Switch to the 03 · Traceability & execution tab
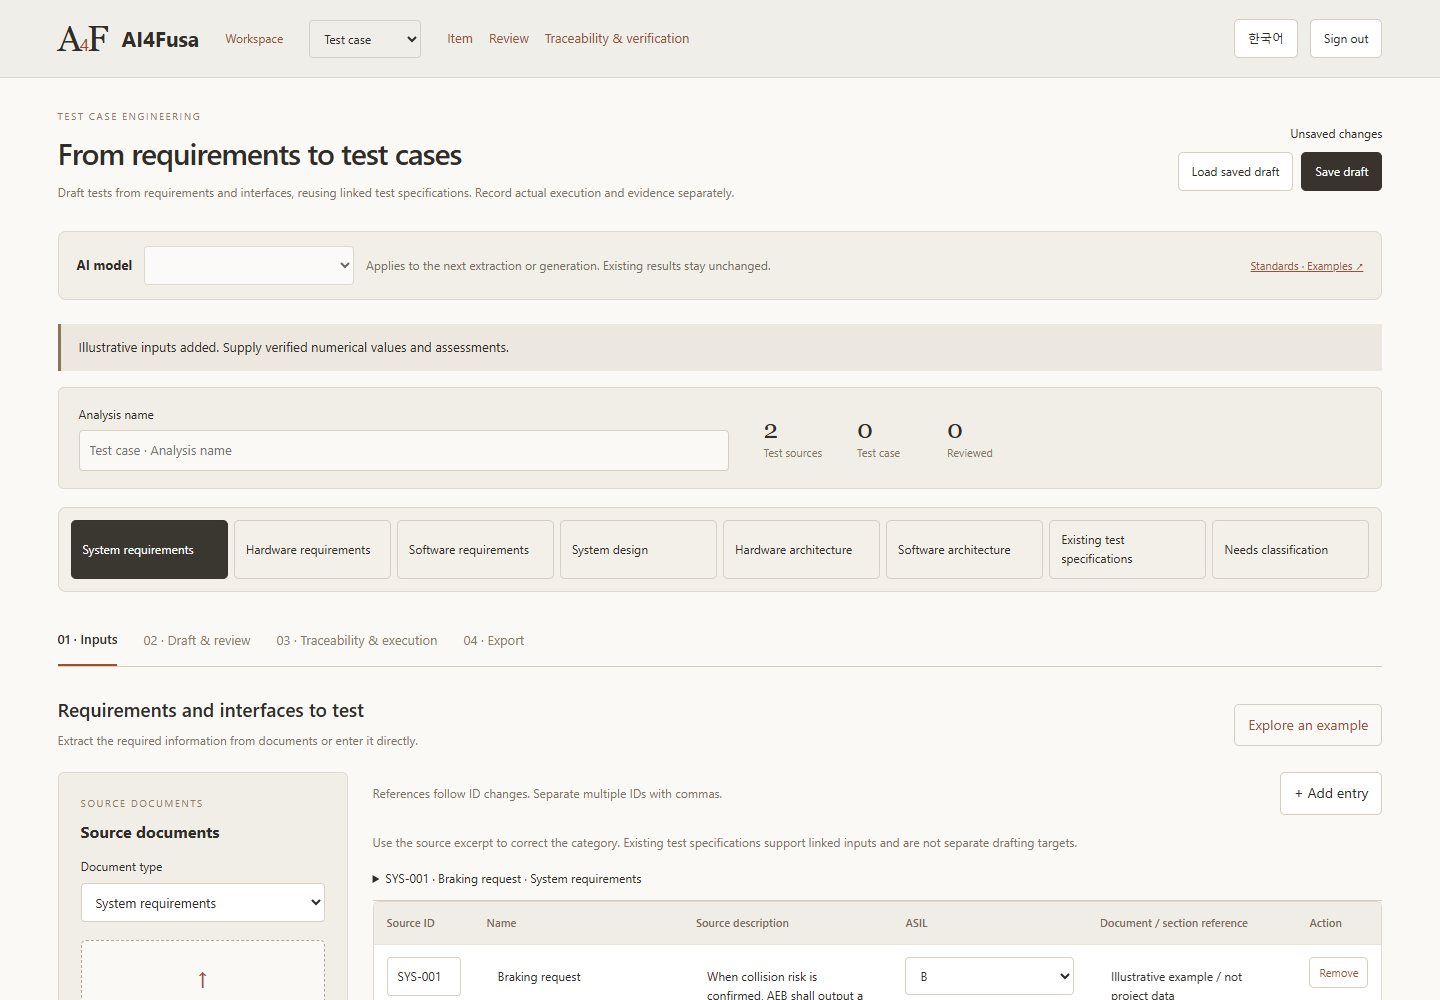Screen dimensions: 1440x1000 click(x=357, y=641)
